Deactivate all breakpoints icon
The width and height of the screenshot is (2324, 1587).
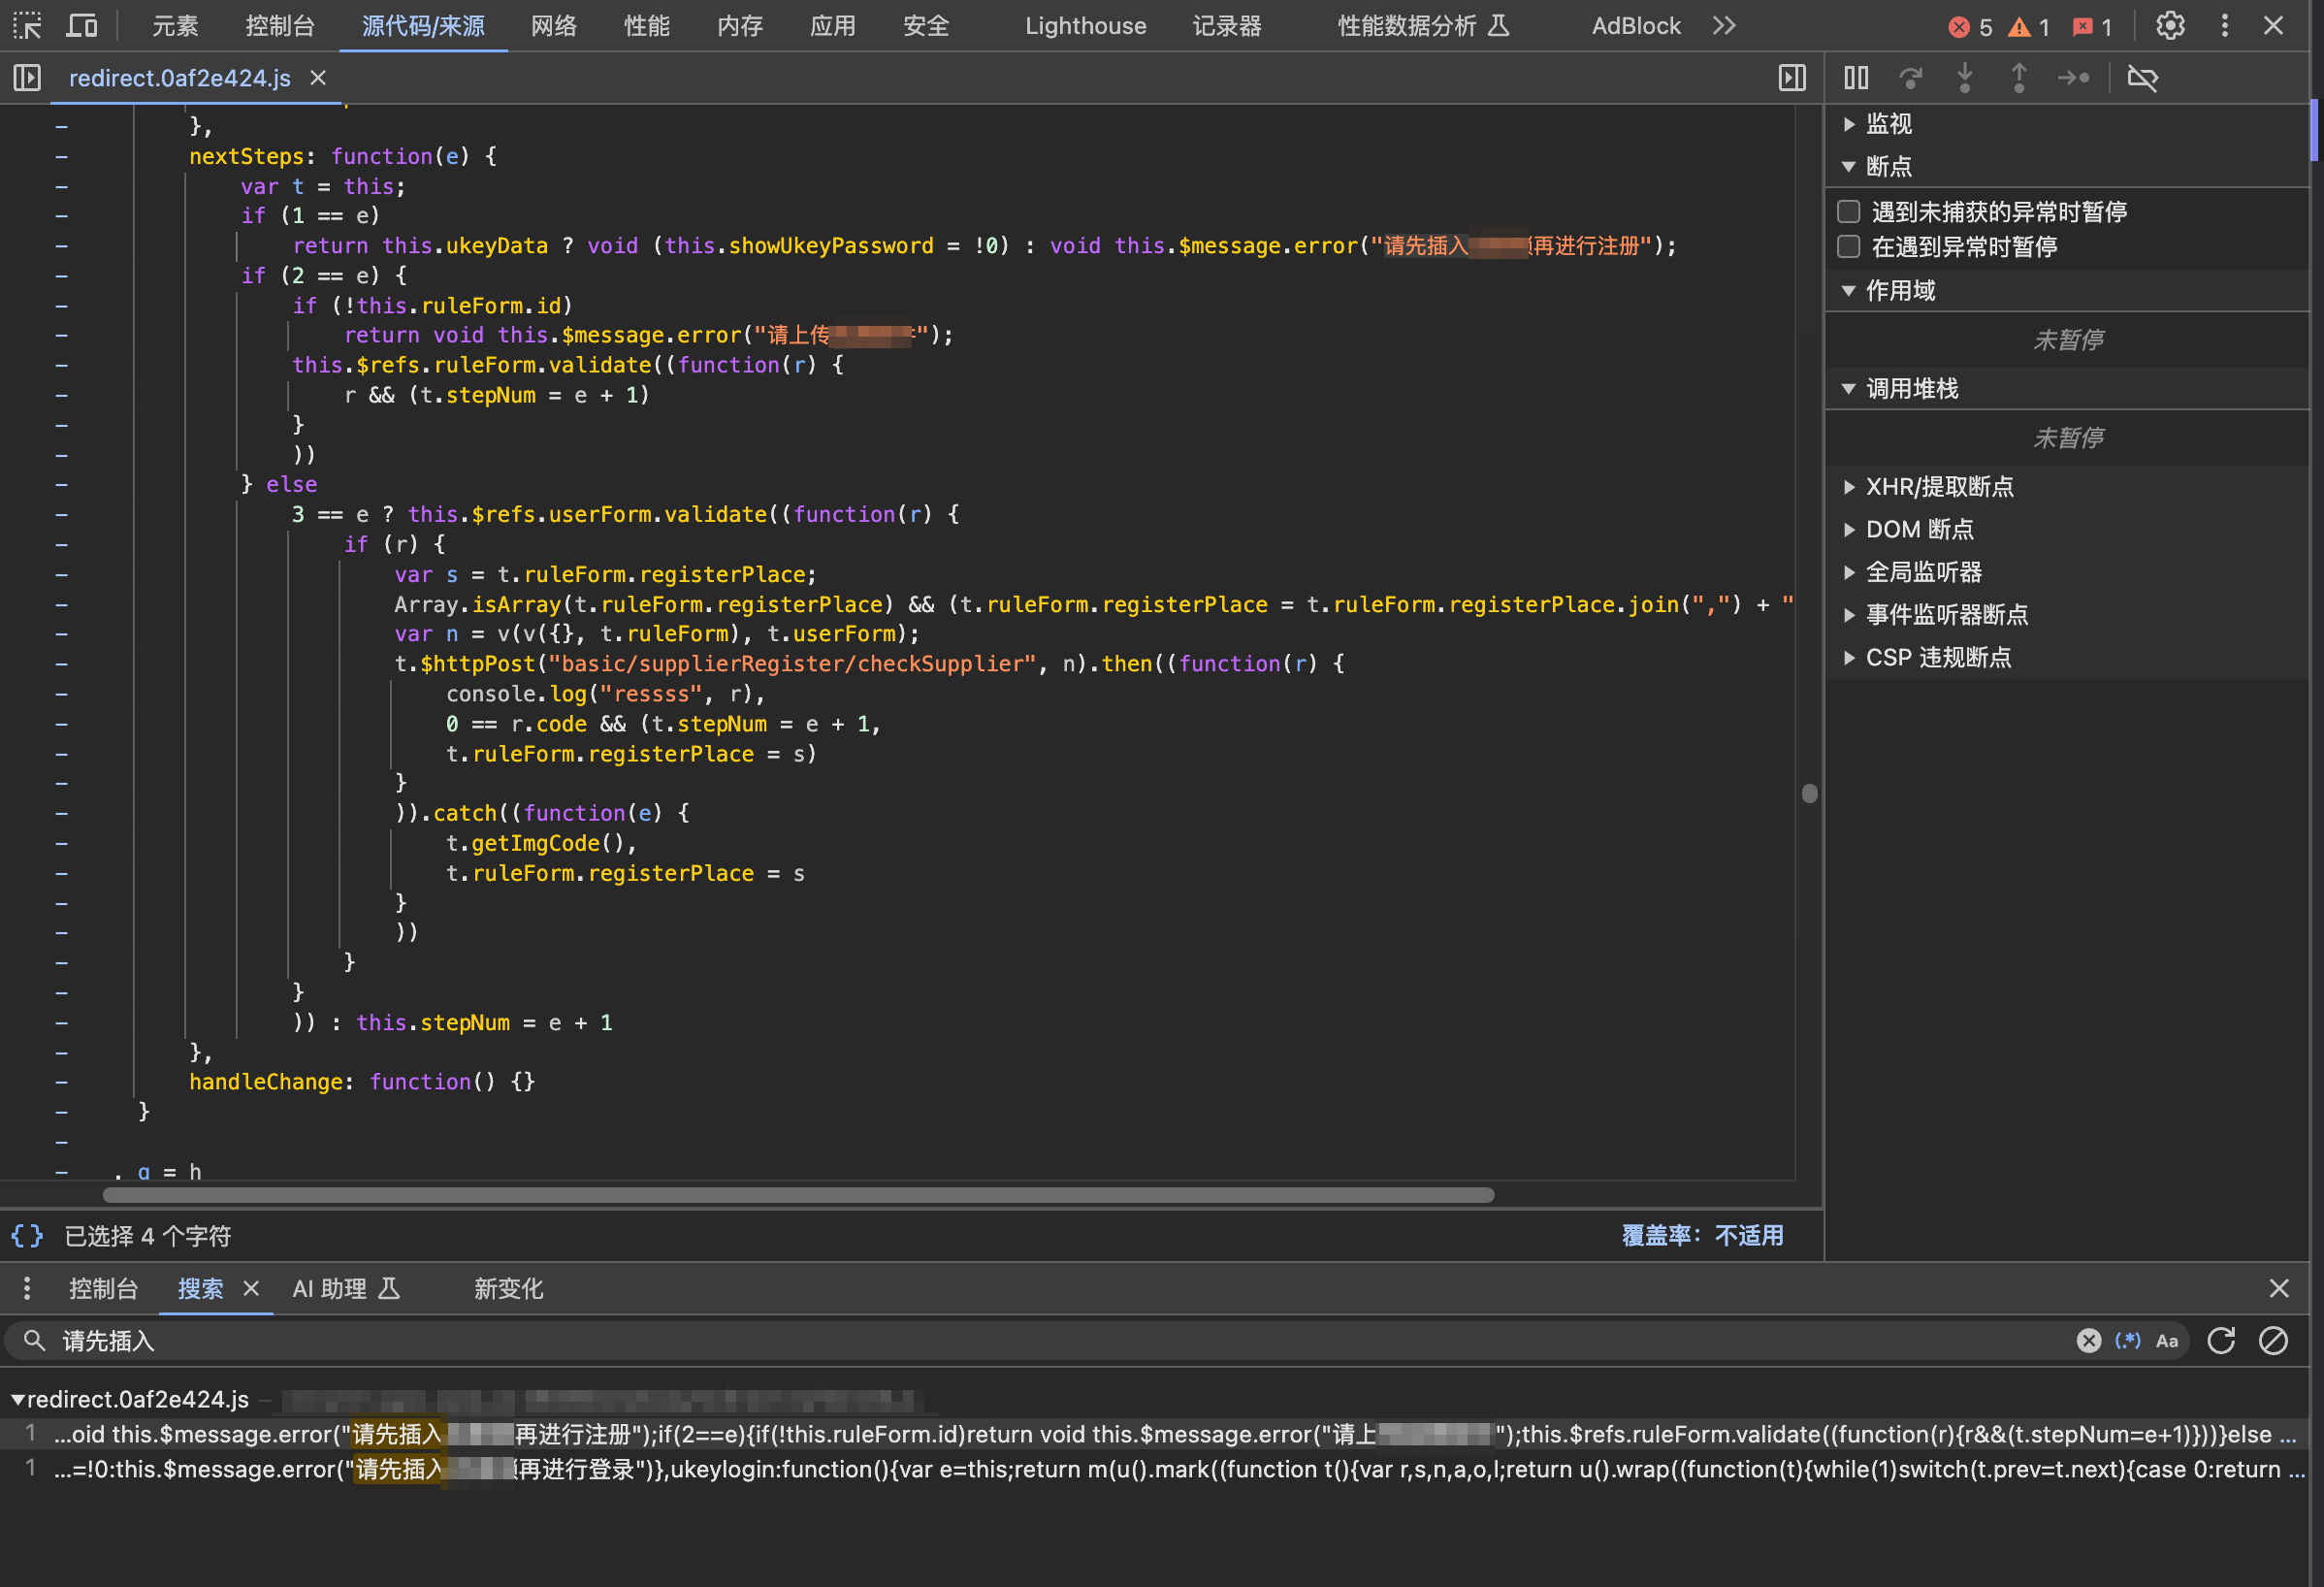2143,78
